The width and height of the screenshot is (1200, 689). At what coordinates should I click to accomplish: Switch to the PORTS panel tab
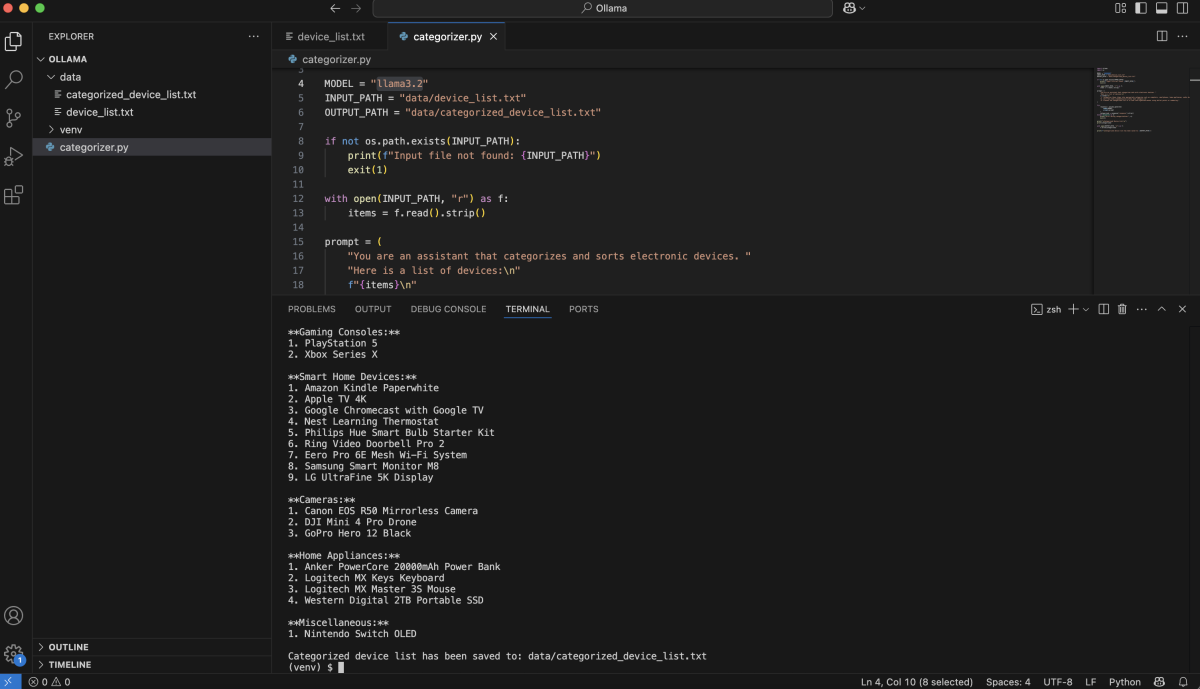tap(584, 309)
